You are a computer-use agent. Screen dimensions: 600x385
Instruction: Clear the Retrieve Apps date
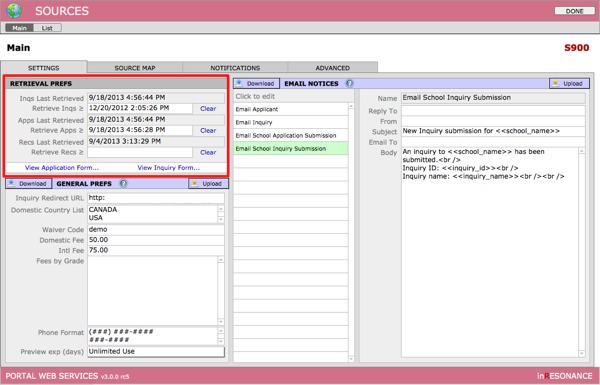208,131
